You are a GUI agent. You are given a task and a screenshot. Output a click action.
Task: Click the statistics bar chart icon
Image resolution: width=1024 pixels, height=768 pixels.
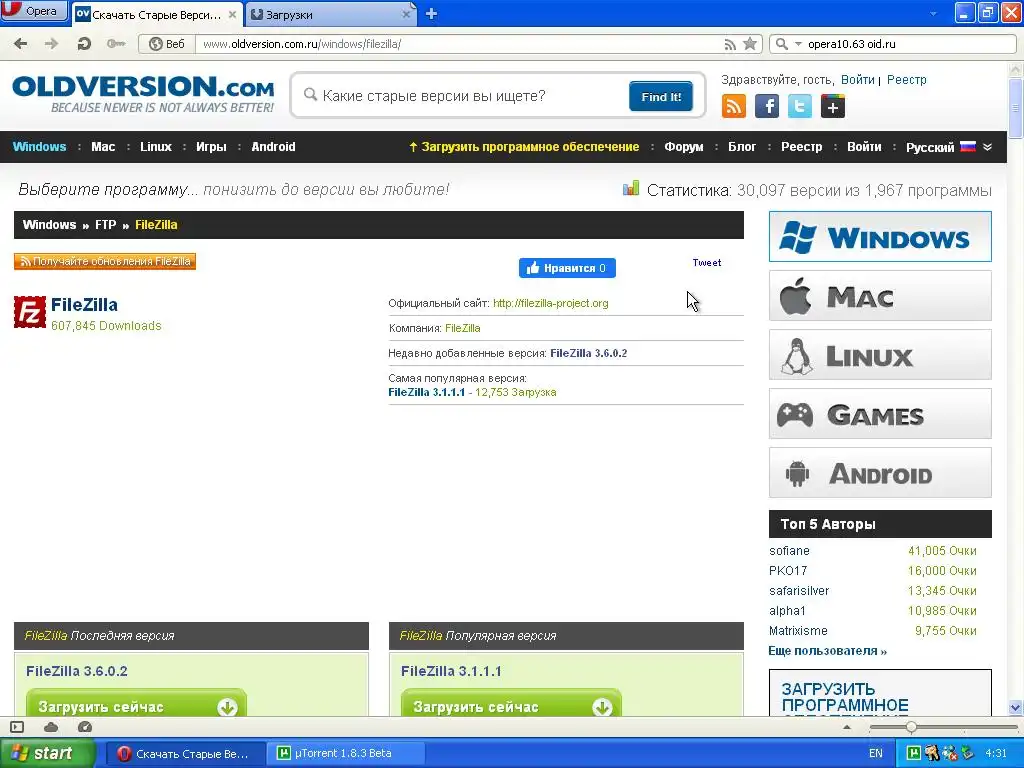tap(631, 189)
